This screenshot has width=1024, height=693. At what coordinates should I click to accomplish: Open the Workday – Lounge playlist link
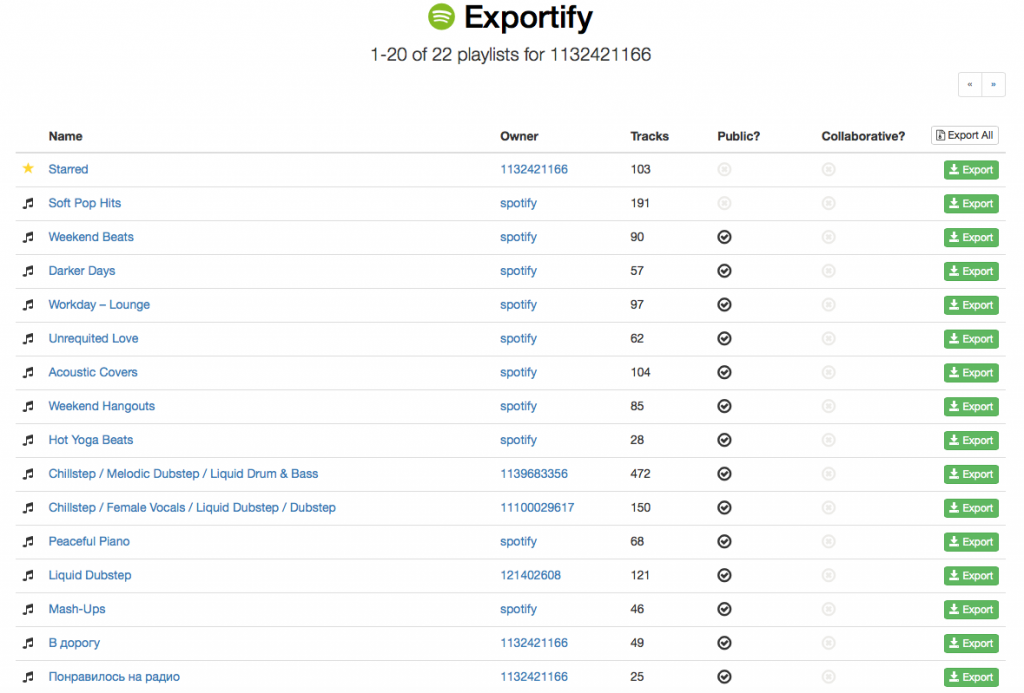click(99, 305)
